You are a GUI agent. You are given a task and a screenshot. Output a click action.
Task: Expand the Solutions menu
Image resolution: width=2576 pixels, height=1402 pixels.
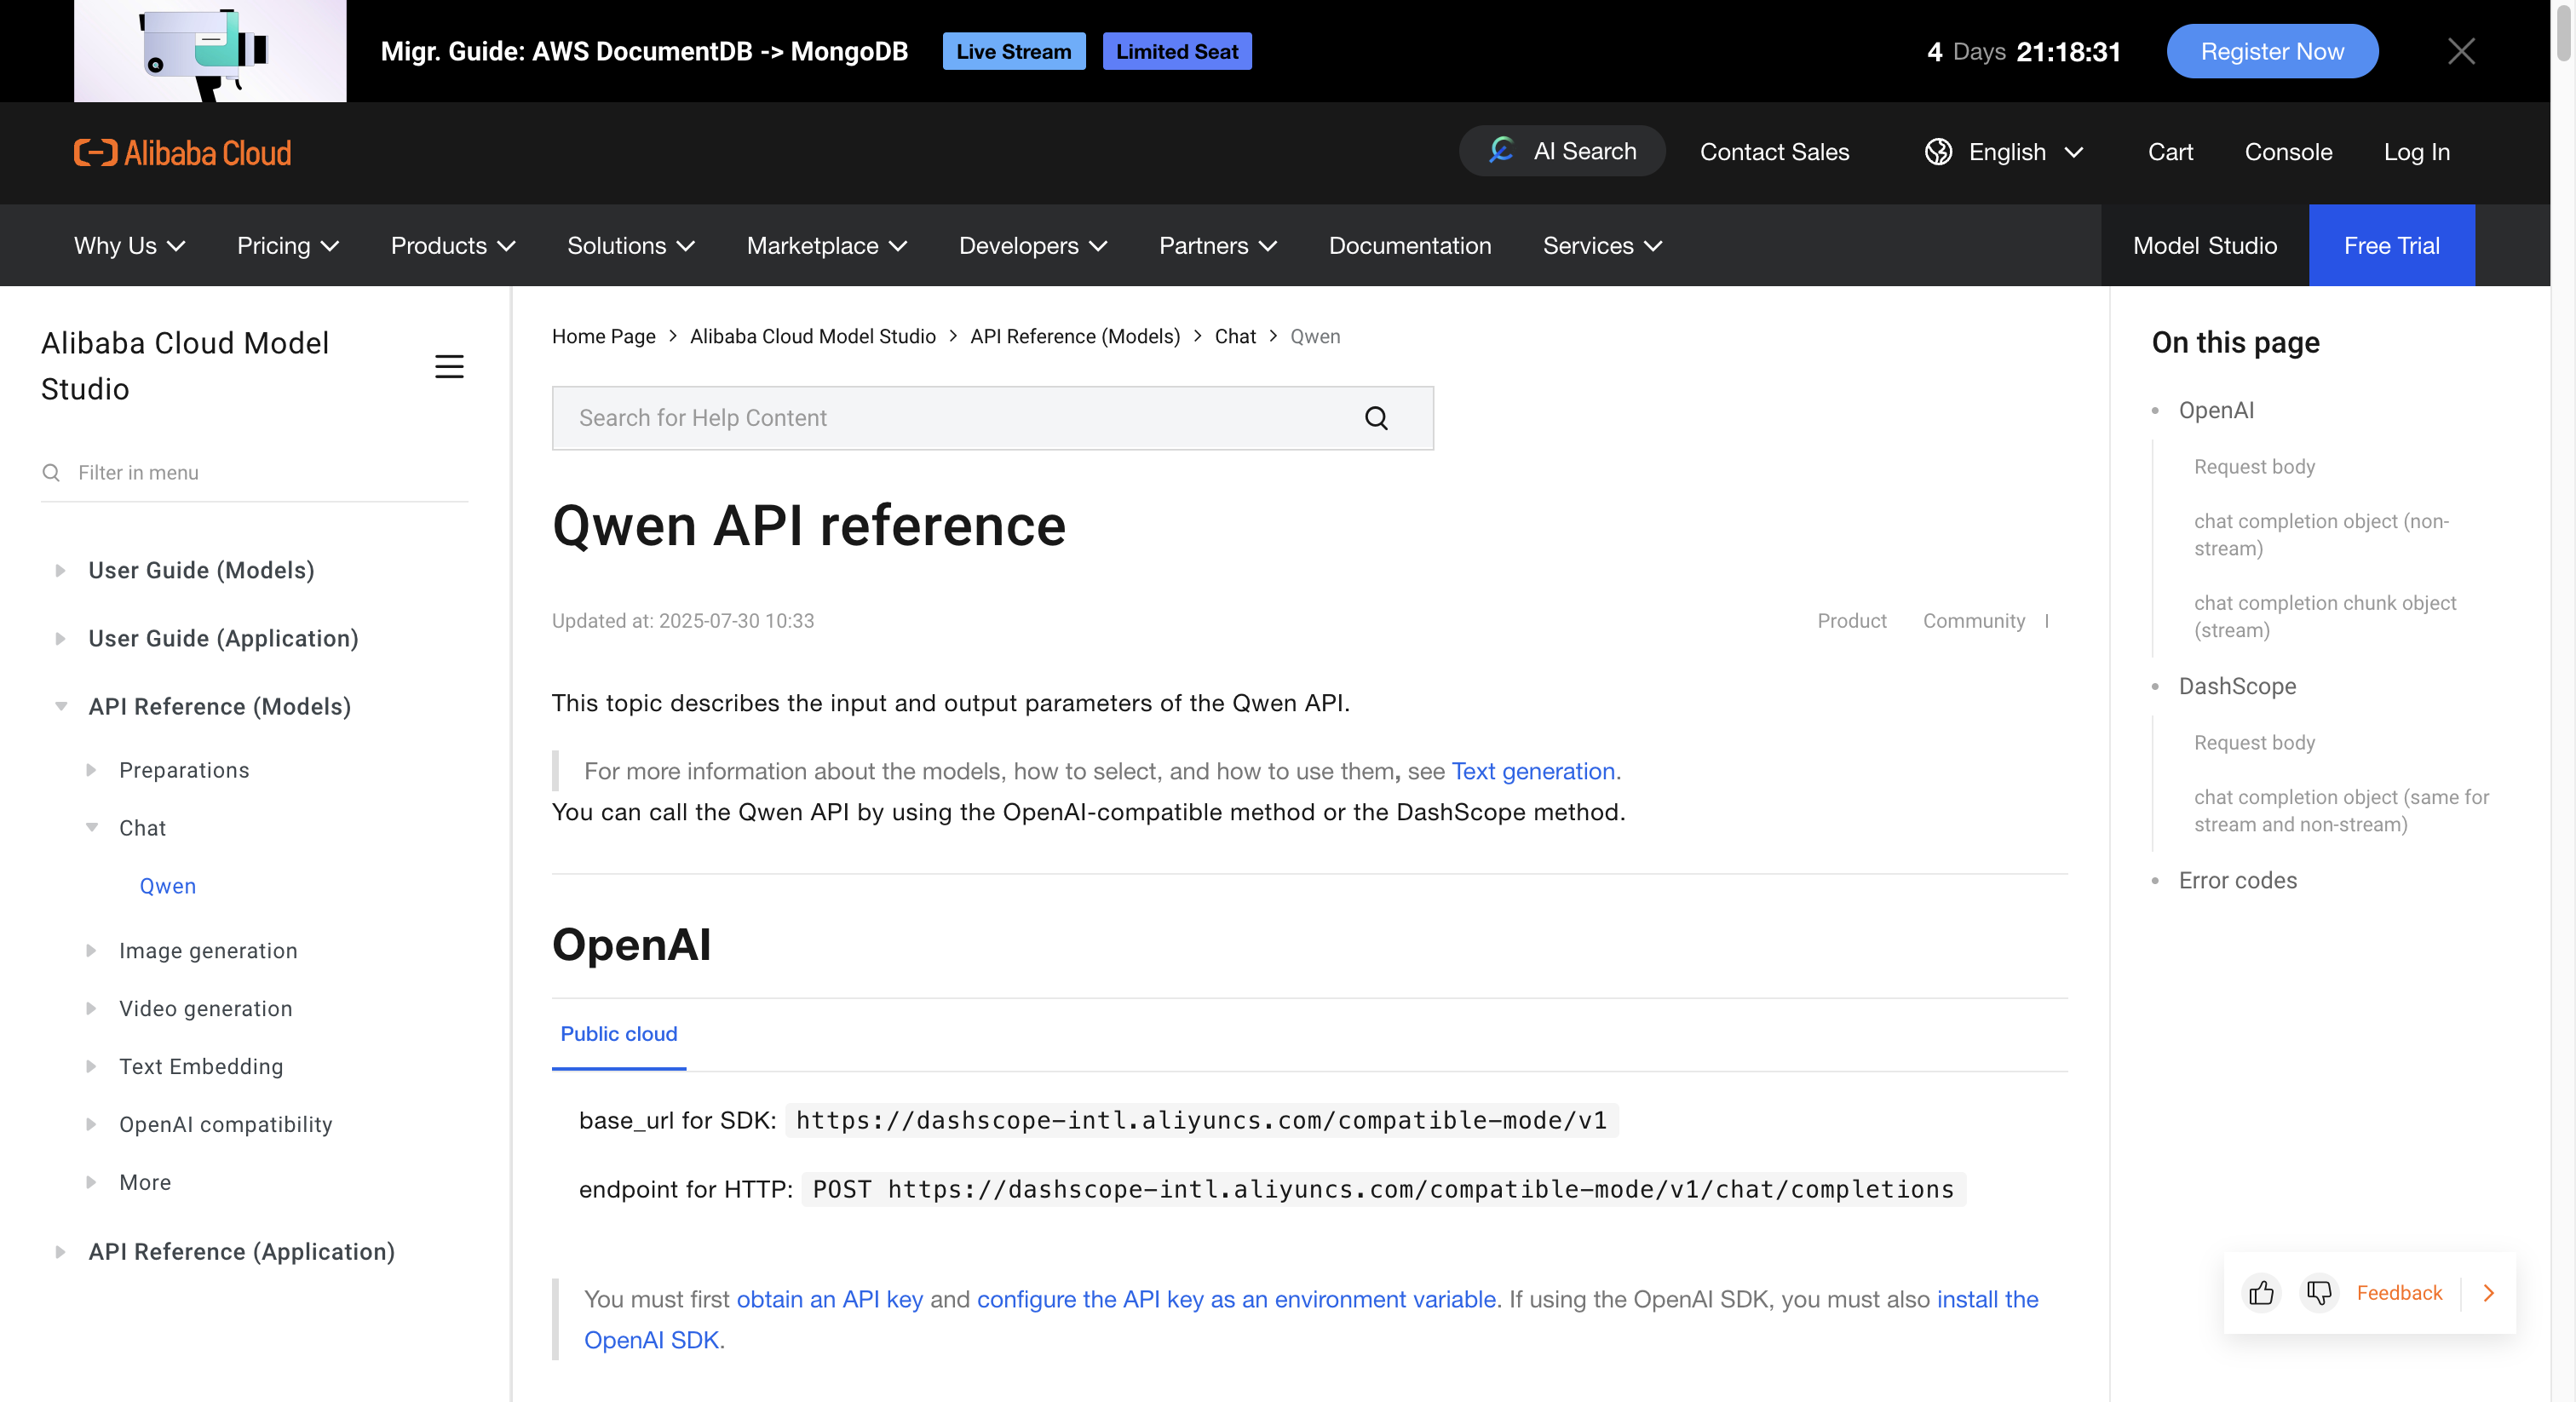tap(631, 246)
